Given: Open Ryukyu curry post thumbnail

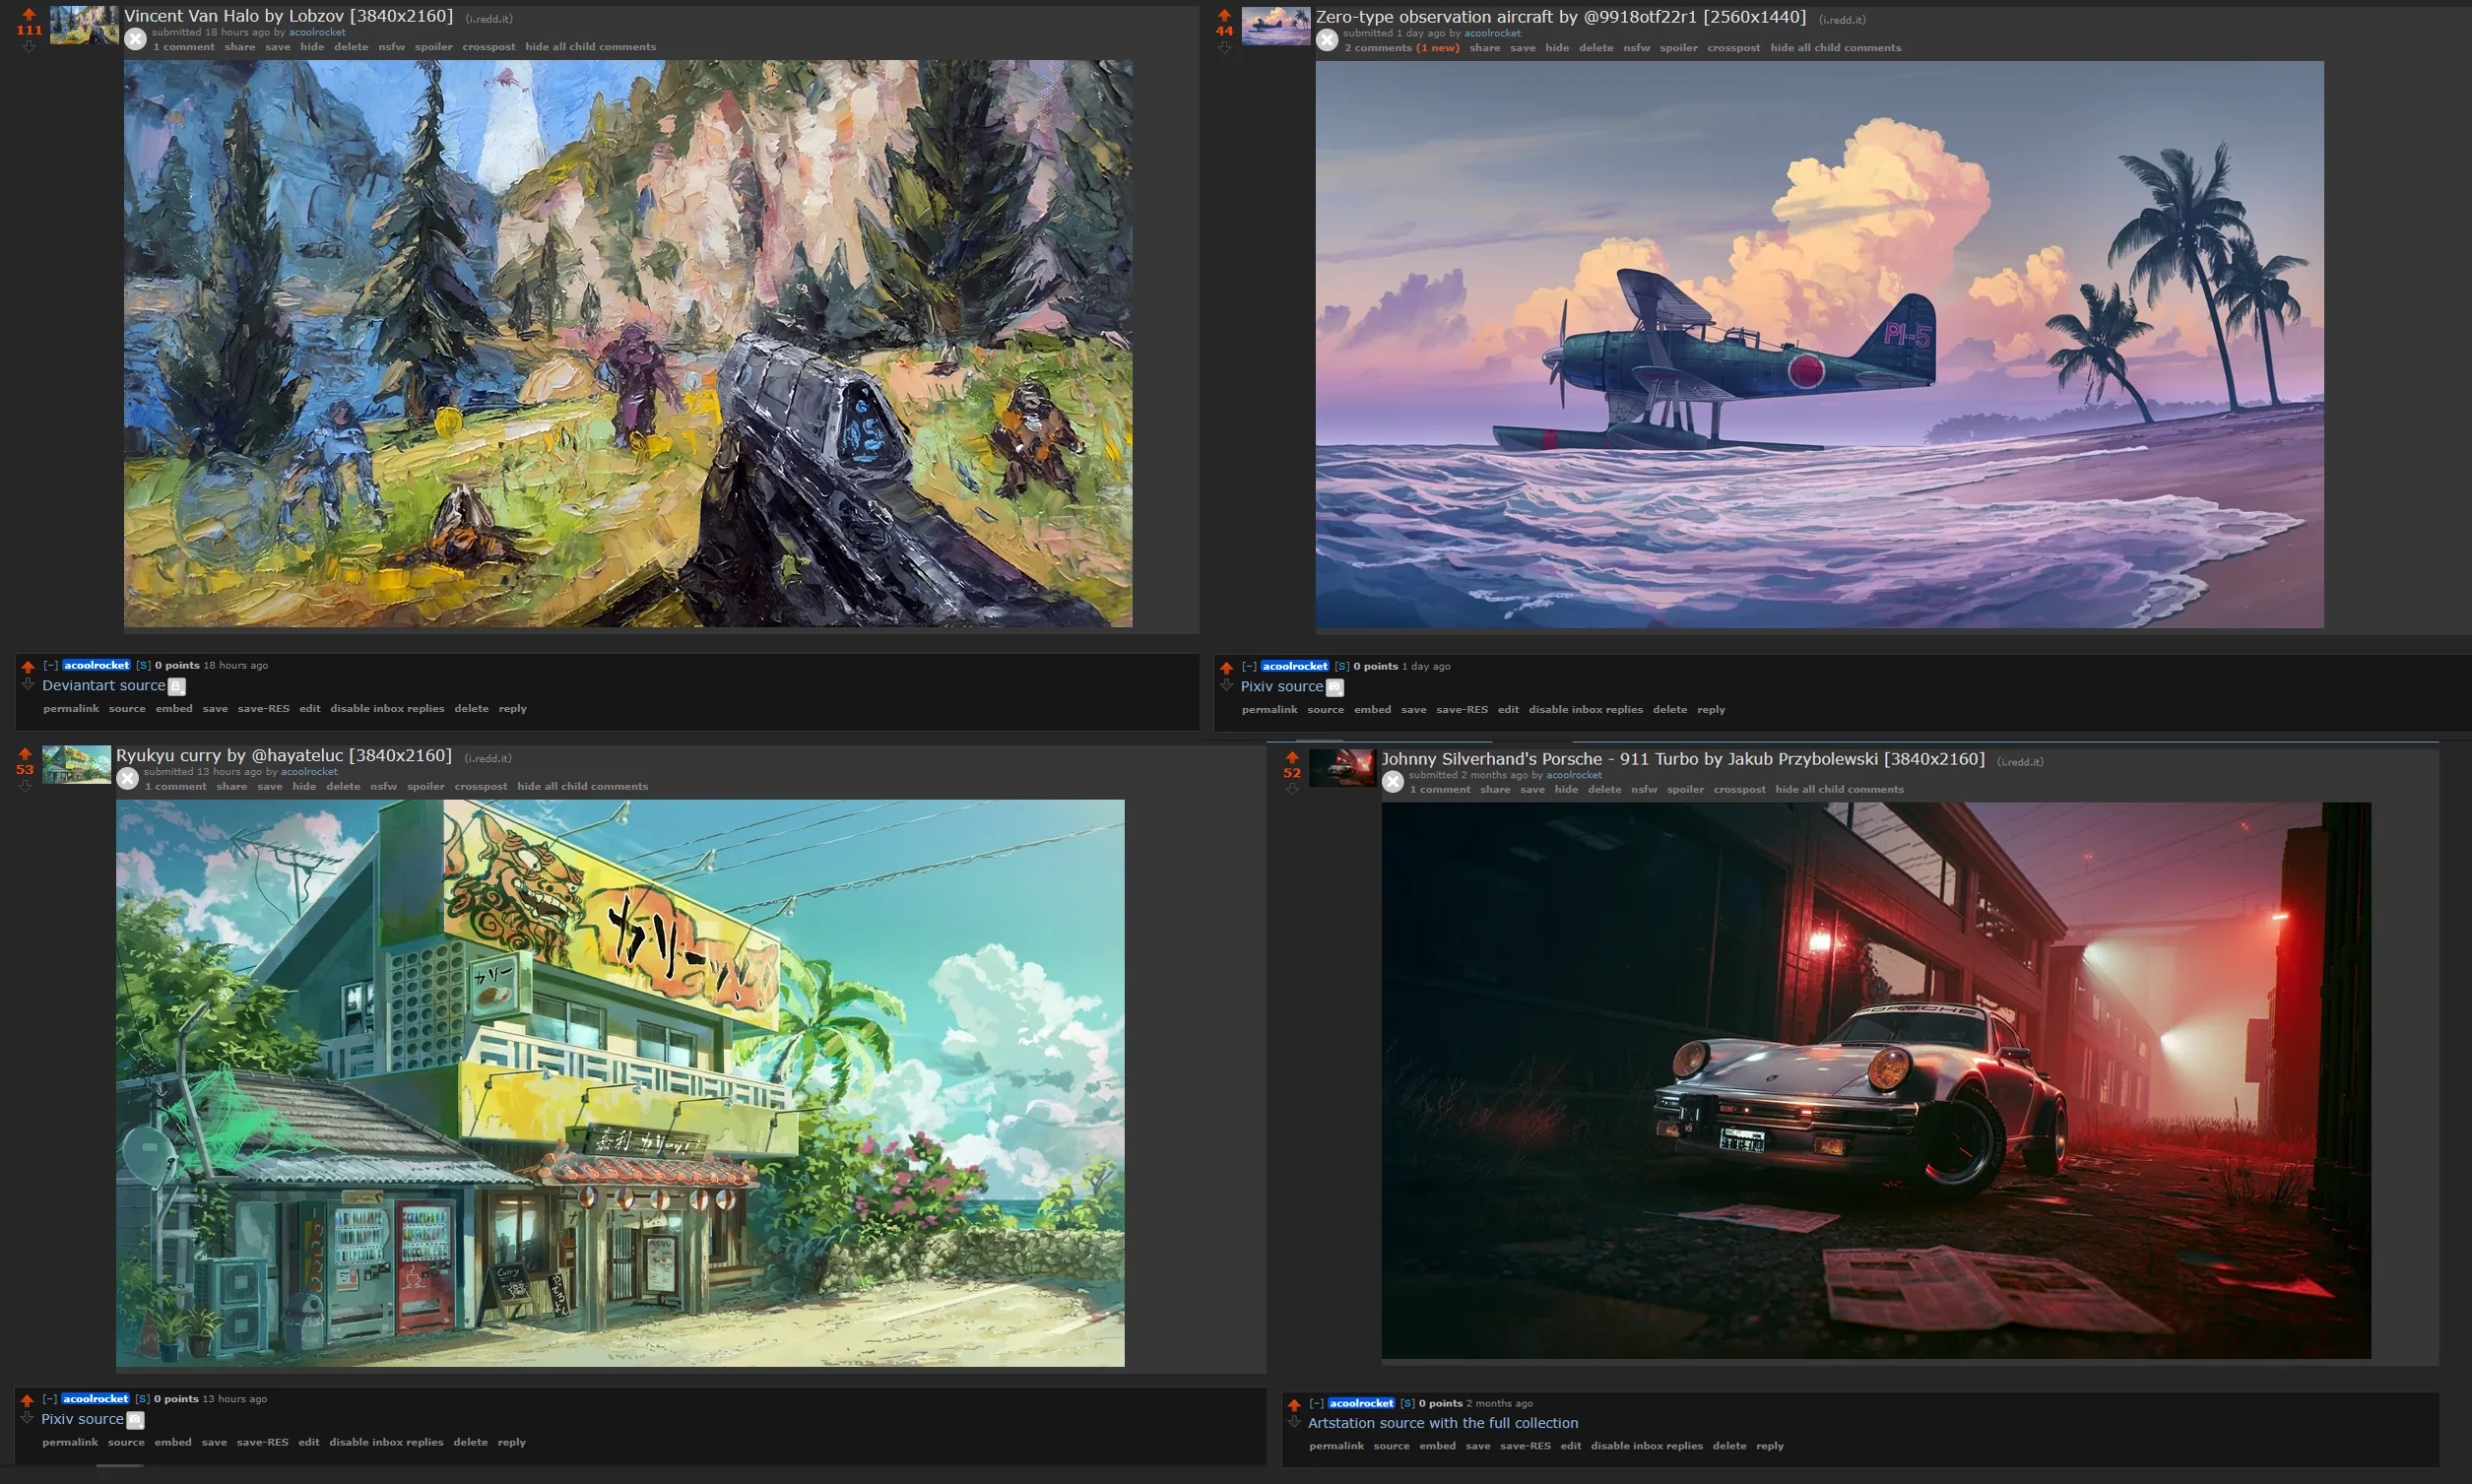Looking at the screenshot, I should [77, 765].
